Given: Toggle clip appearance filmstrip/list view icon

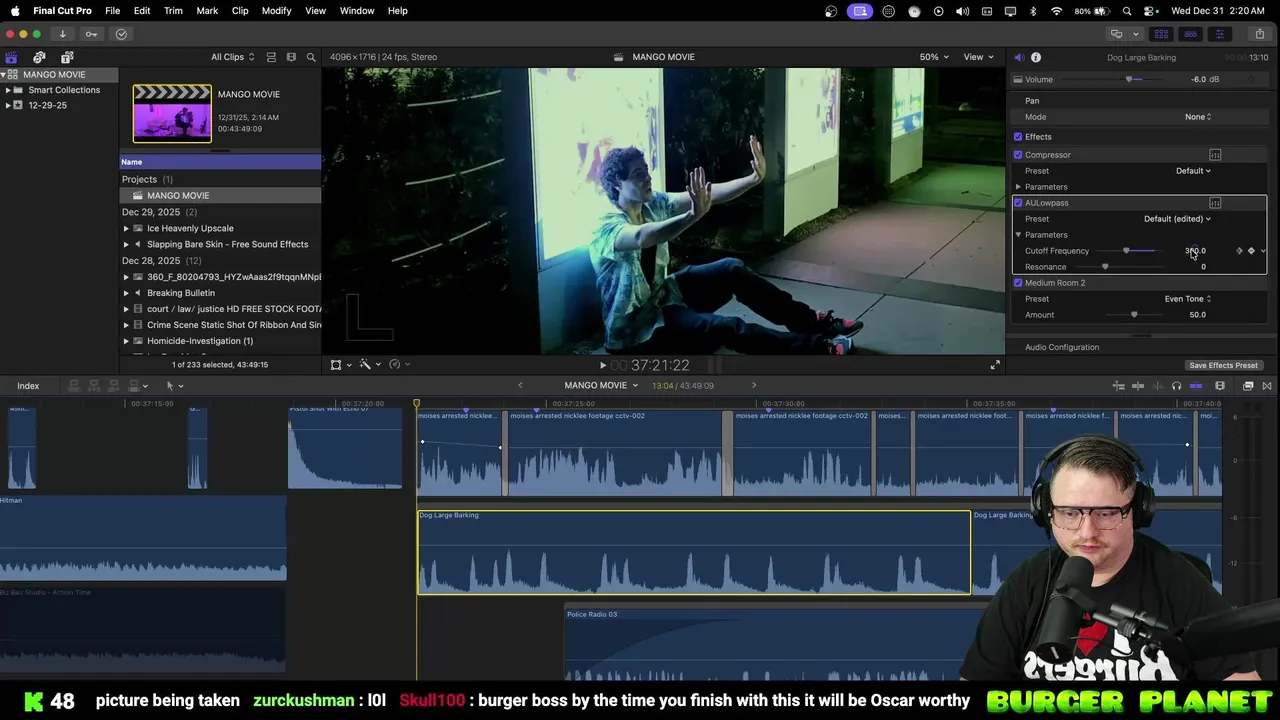Looking at the screenshot, I should click(271, 57).
